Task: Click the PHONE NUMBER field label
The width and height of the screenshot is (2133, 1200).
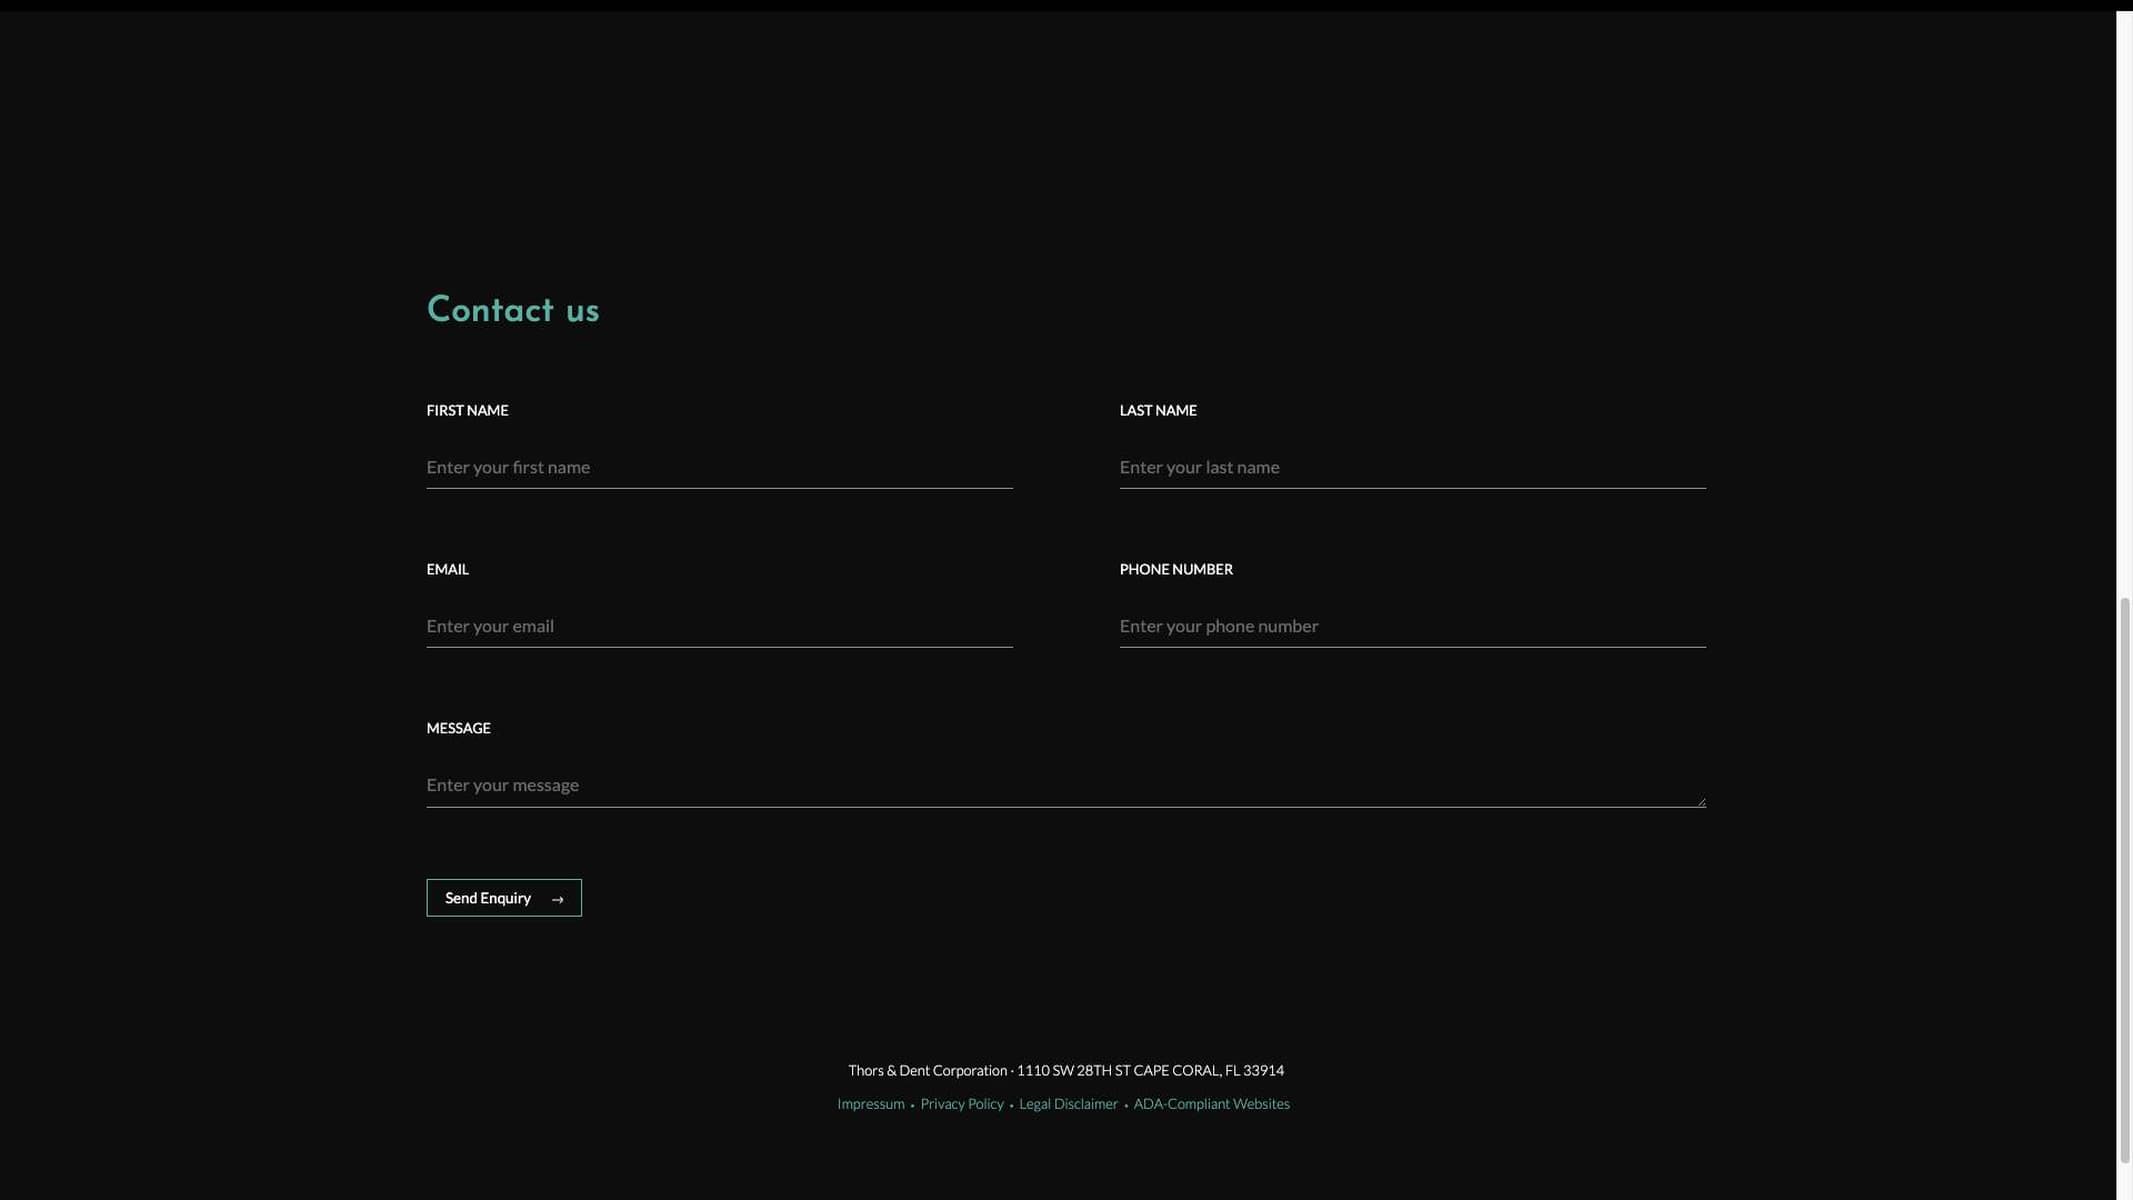Action: pyautogui.click(x=1176, y=569)
